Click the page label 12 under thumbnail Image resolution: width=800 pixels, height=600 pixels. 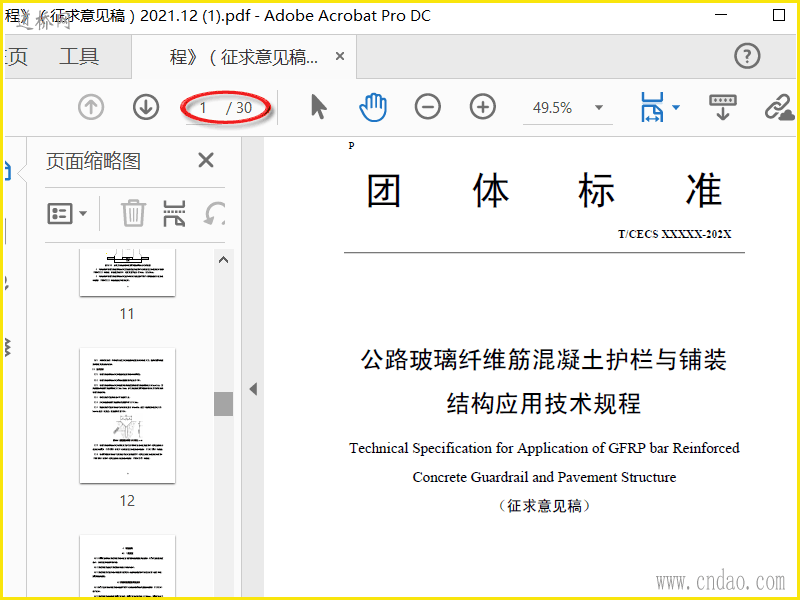point(127,501)
